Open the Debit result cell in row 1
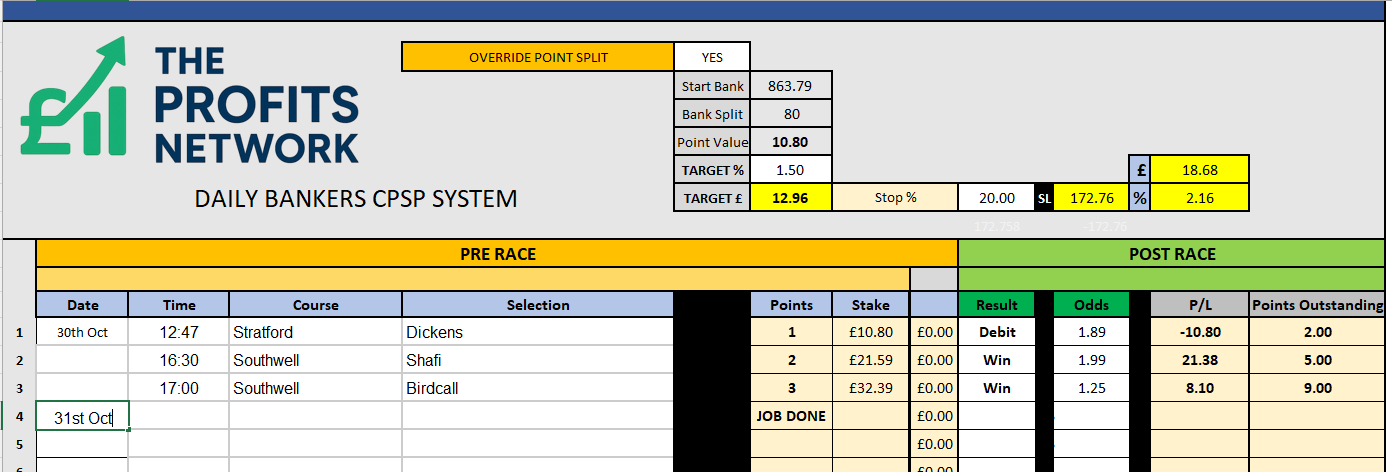The image size is (1392, 472). 996,332
